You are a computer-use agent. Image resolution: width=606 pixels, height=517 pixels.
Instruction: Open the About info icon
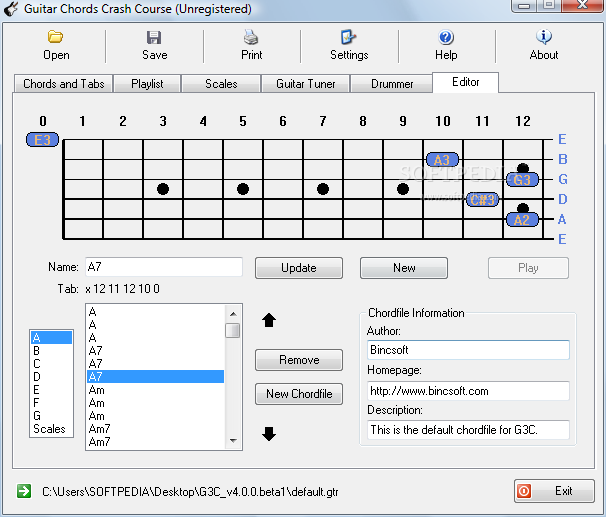tap(544, 37)
